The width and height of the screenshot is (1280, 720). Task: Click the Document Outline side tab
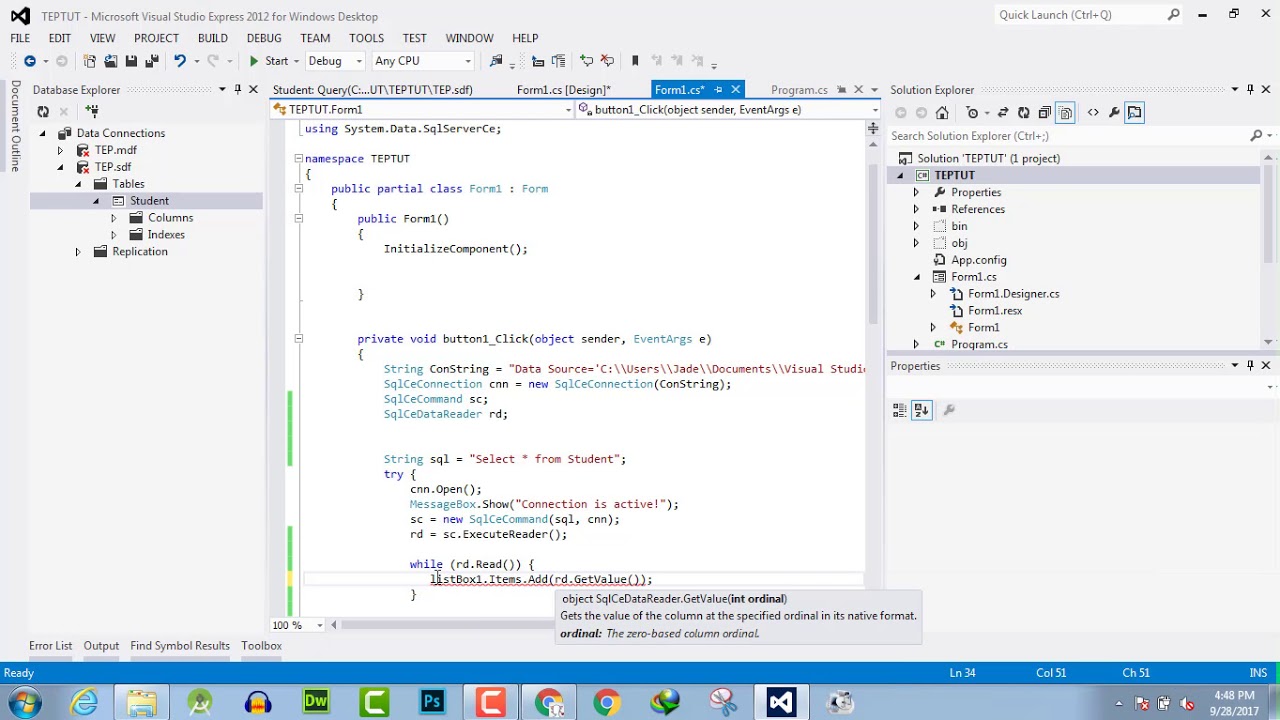tap(15, 126)
